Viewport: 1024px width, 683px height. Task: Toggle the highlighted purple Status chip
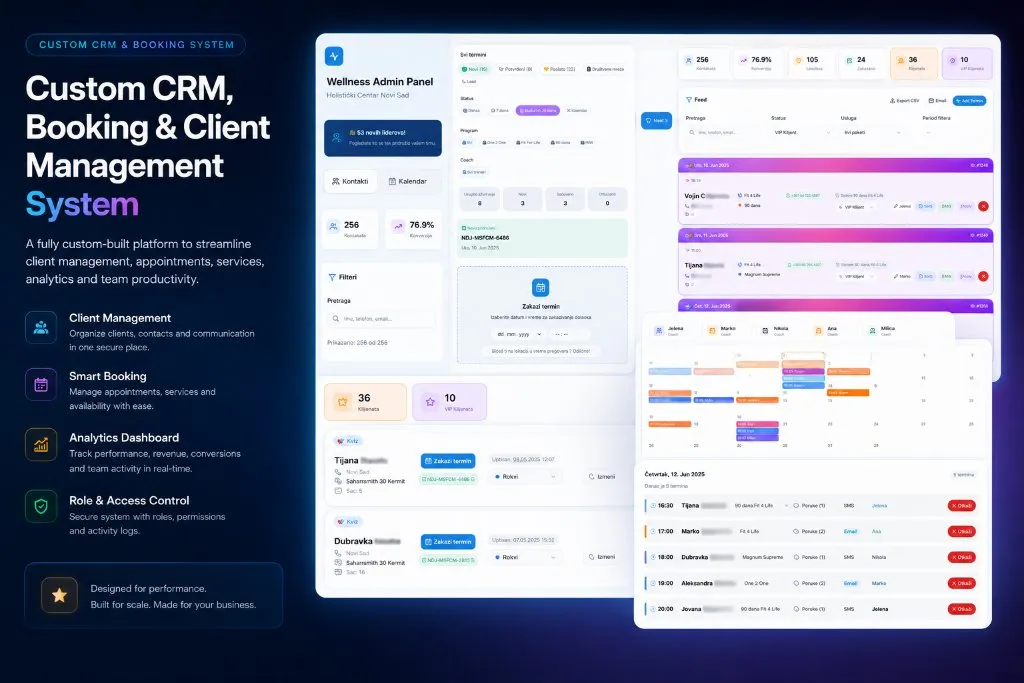pos(537,110)
